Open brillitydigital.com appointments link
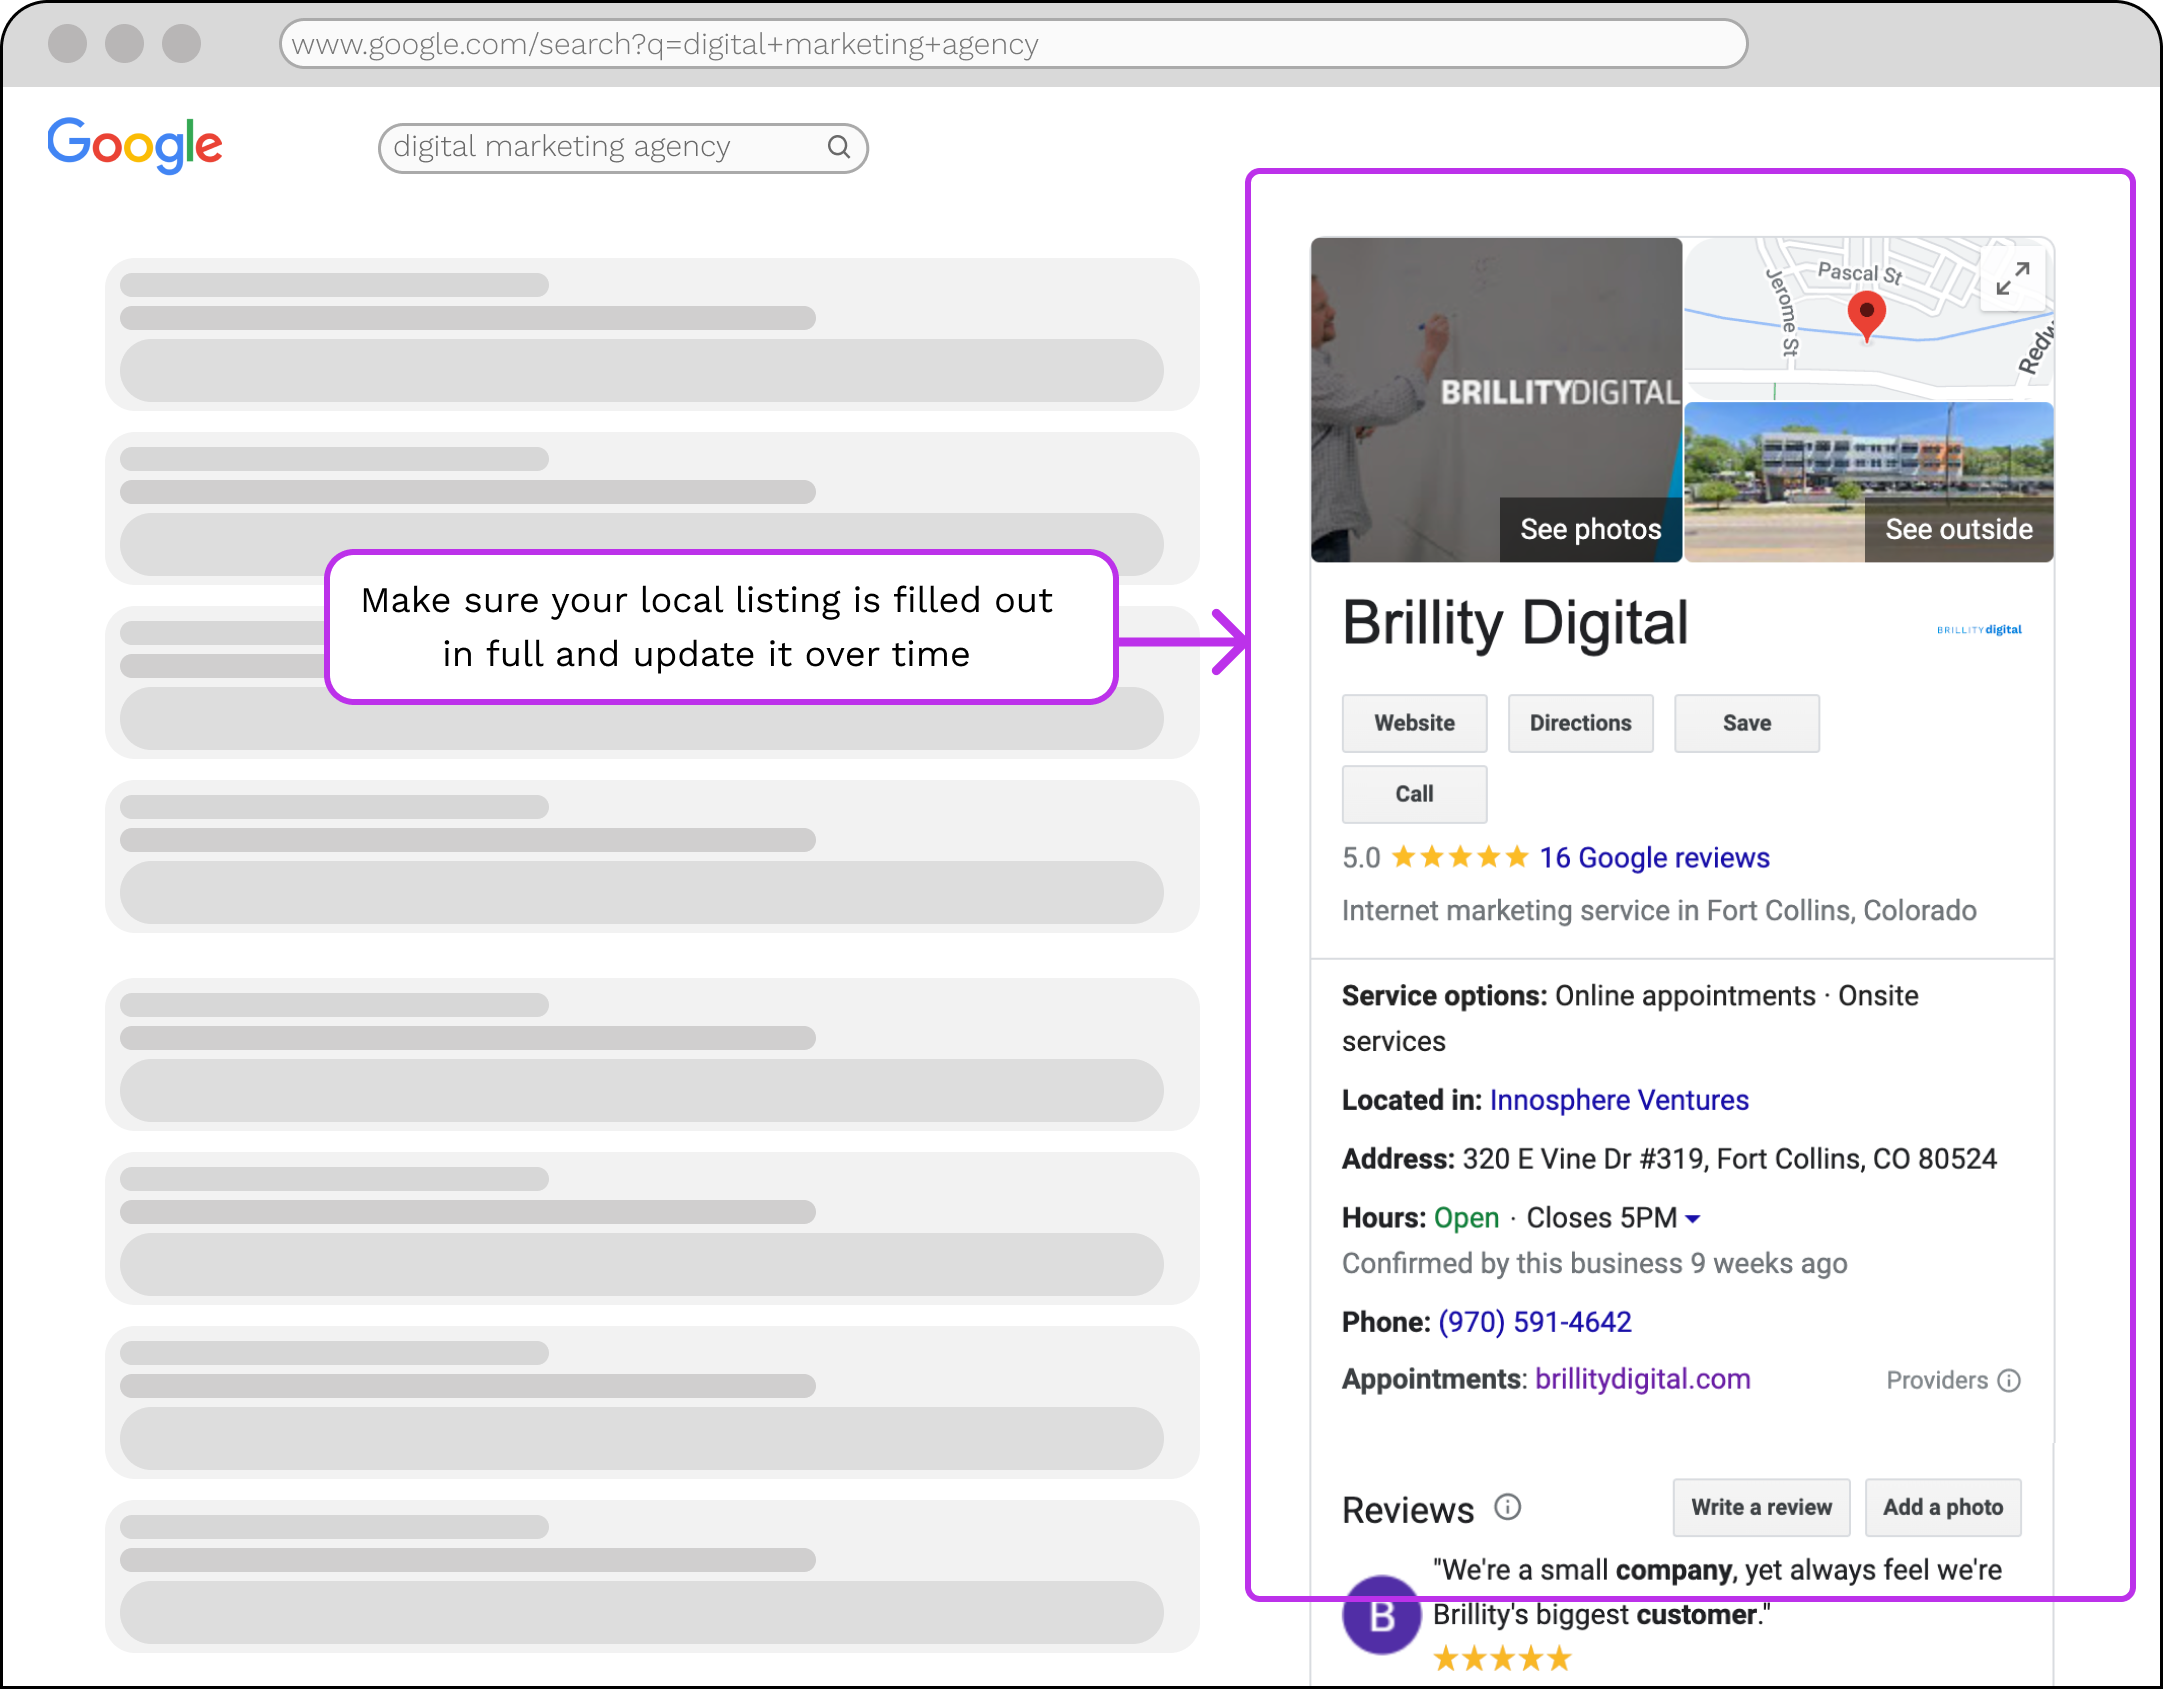Screen dimensions: 2163x1692 [x=1641, y=1379]
